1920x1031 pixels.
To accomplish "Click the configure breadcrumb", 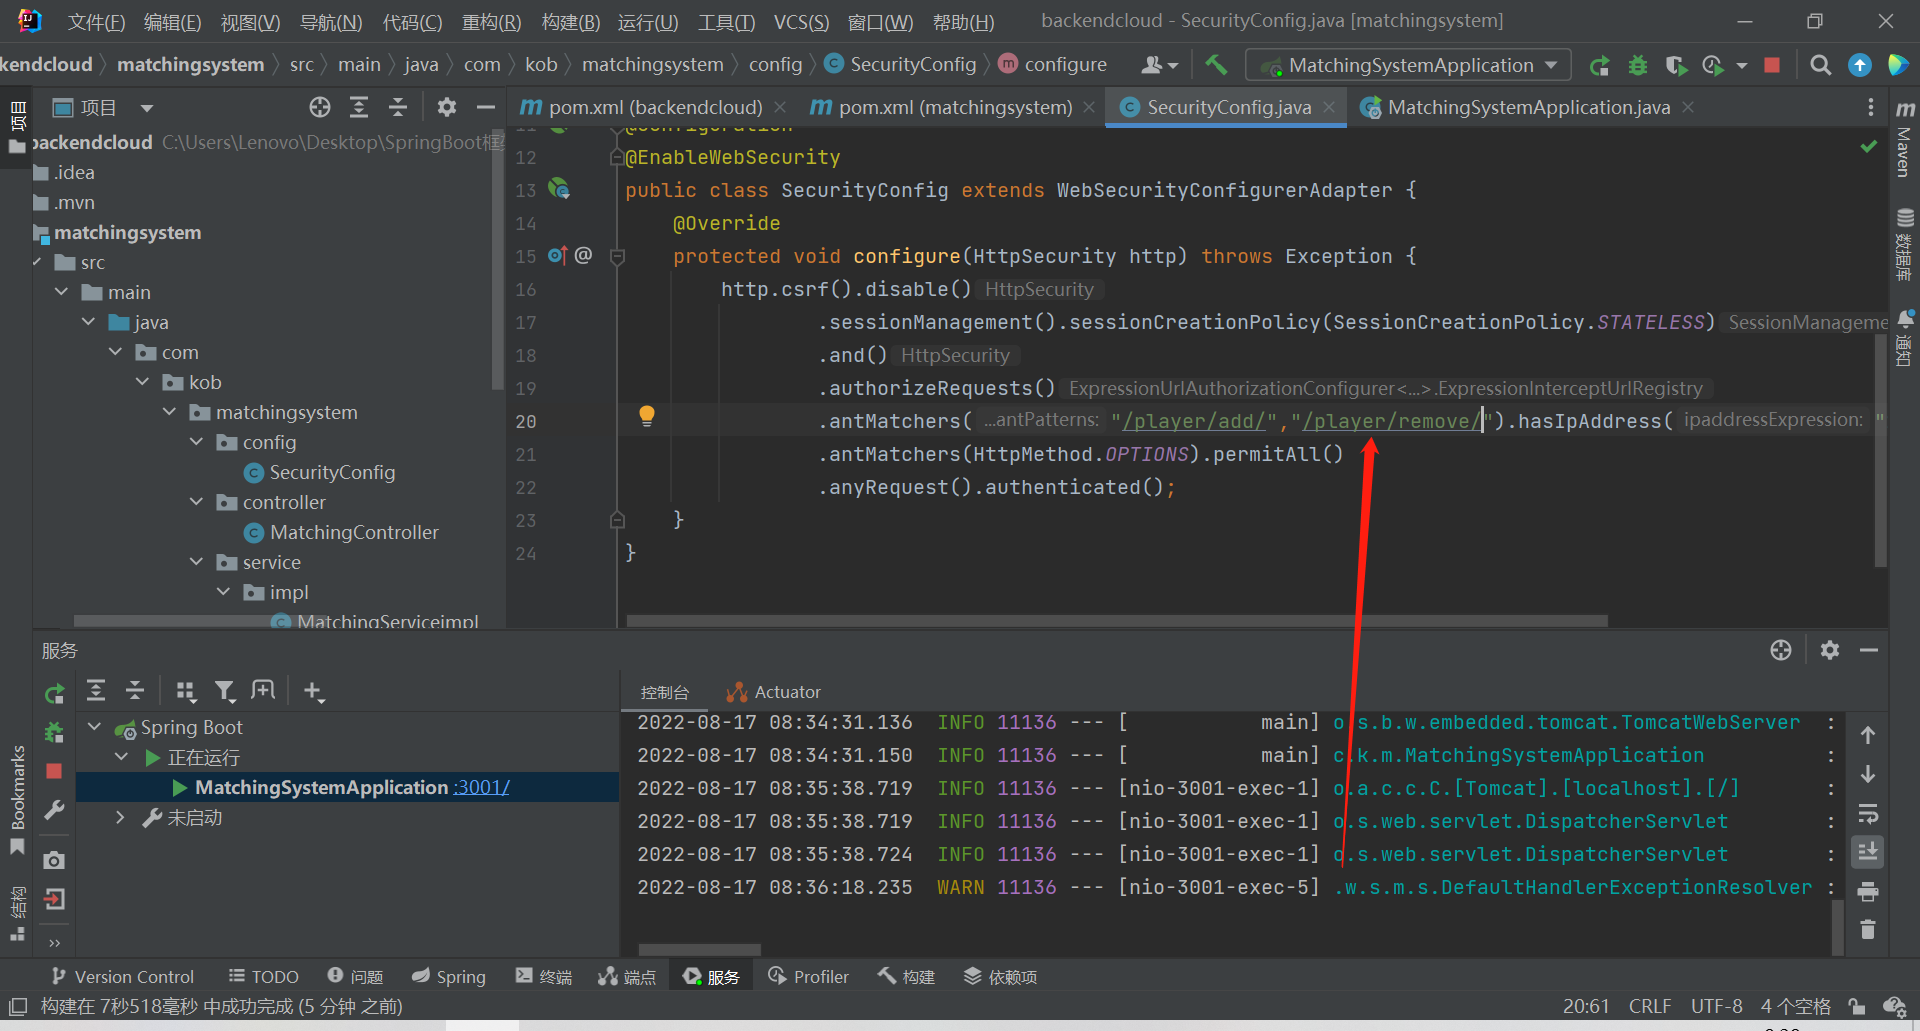I will pyautogui.click(x=1053, y=64).
